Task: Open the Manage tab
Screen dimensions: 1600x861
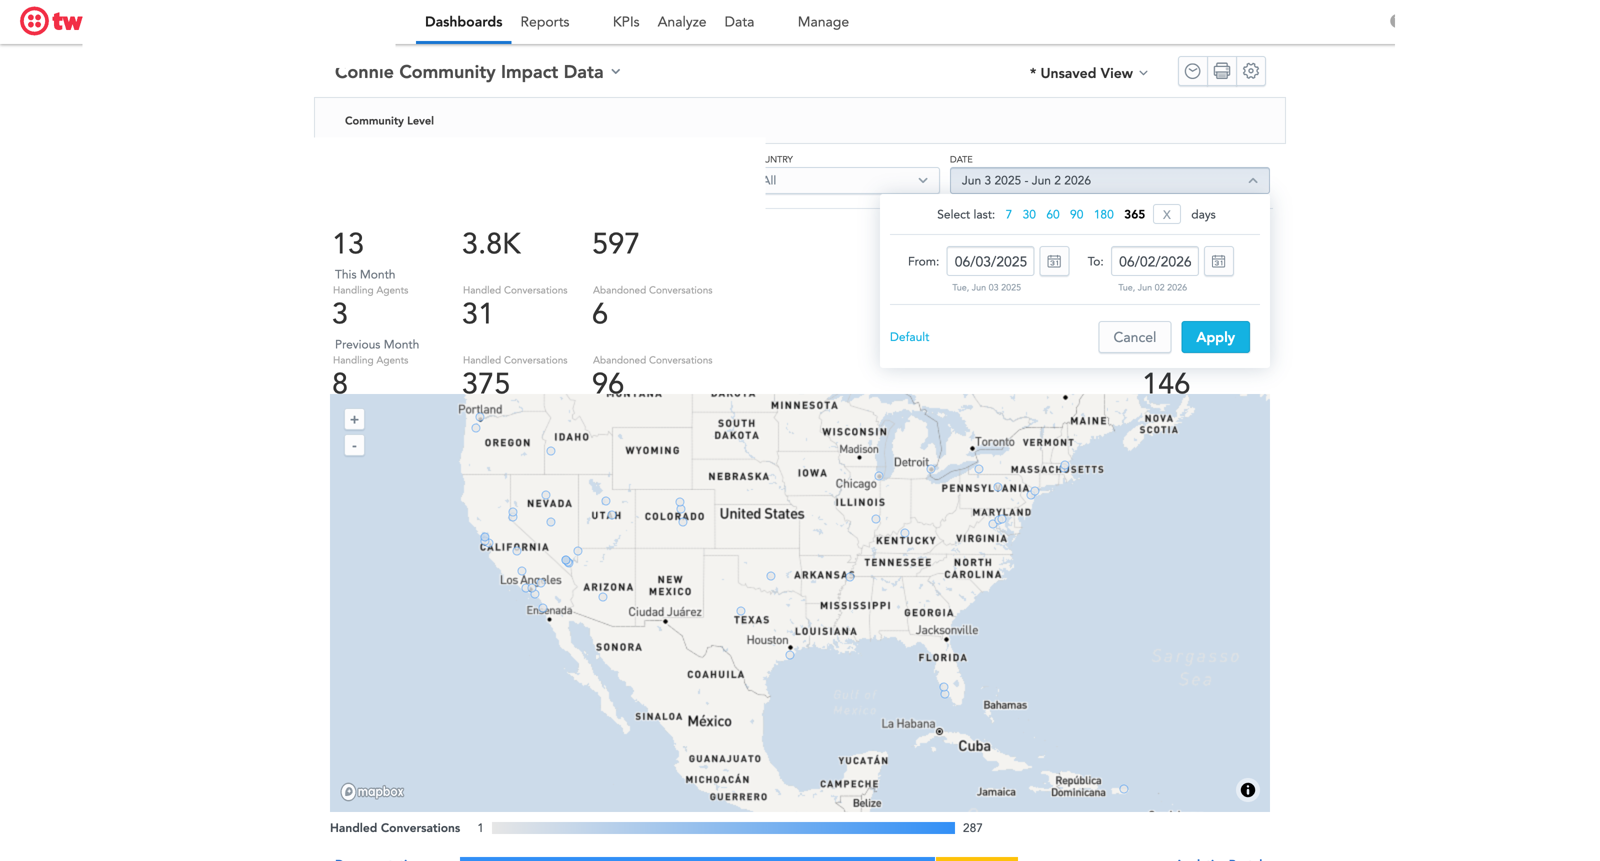Action: [823, 22]
